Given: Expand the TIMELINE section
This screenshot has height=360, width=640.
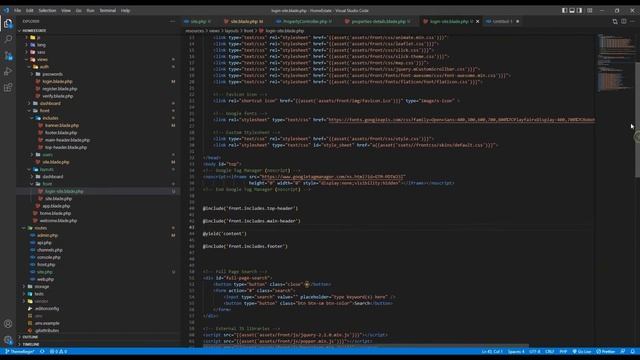Looking at the screenshot, I should (98, 344).
